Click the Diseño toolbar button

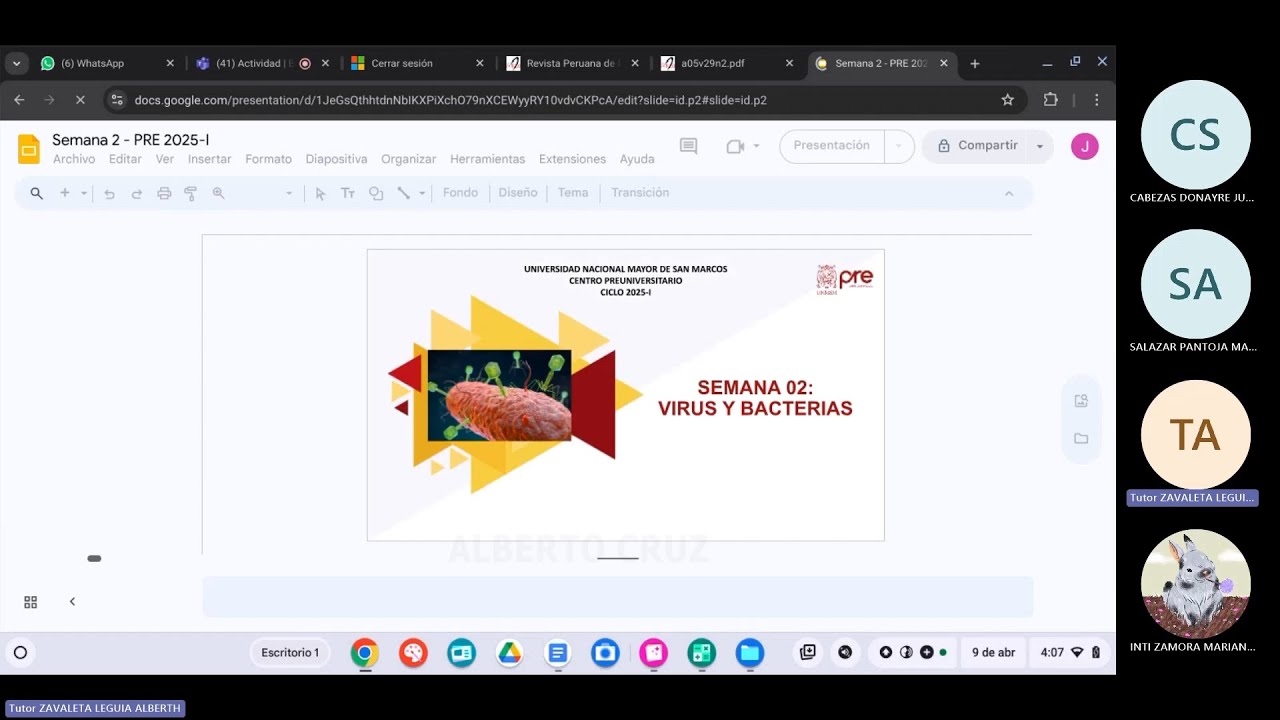(x=518, y=193)
